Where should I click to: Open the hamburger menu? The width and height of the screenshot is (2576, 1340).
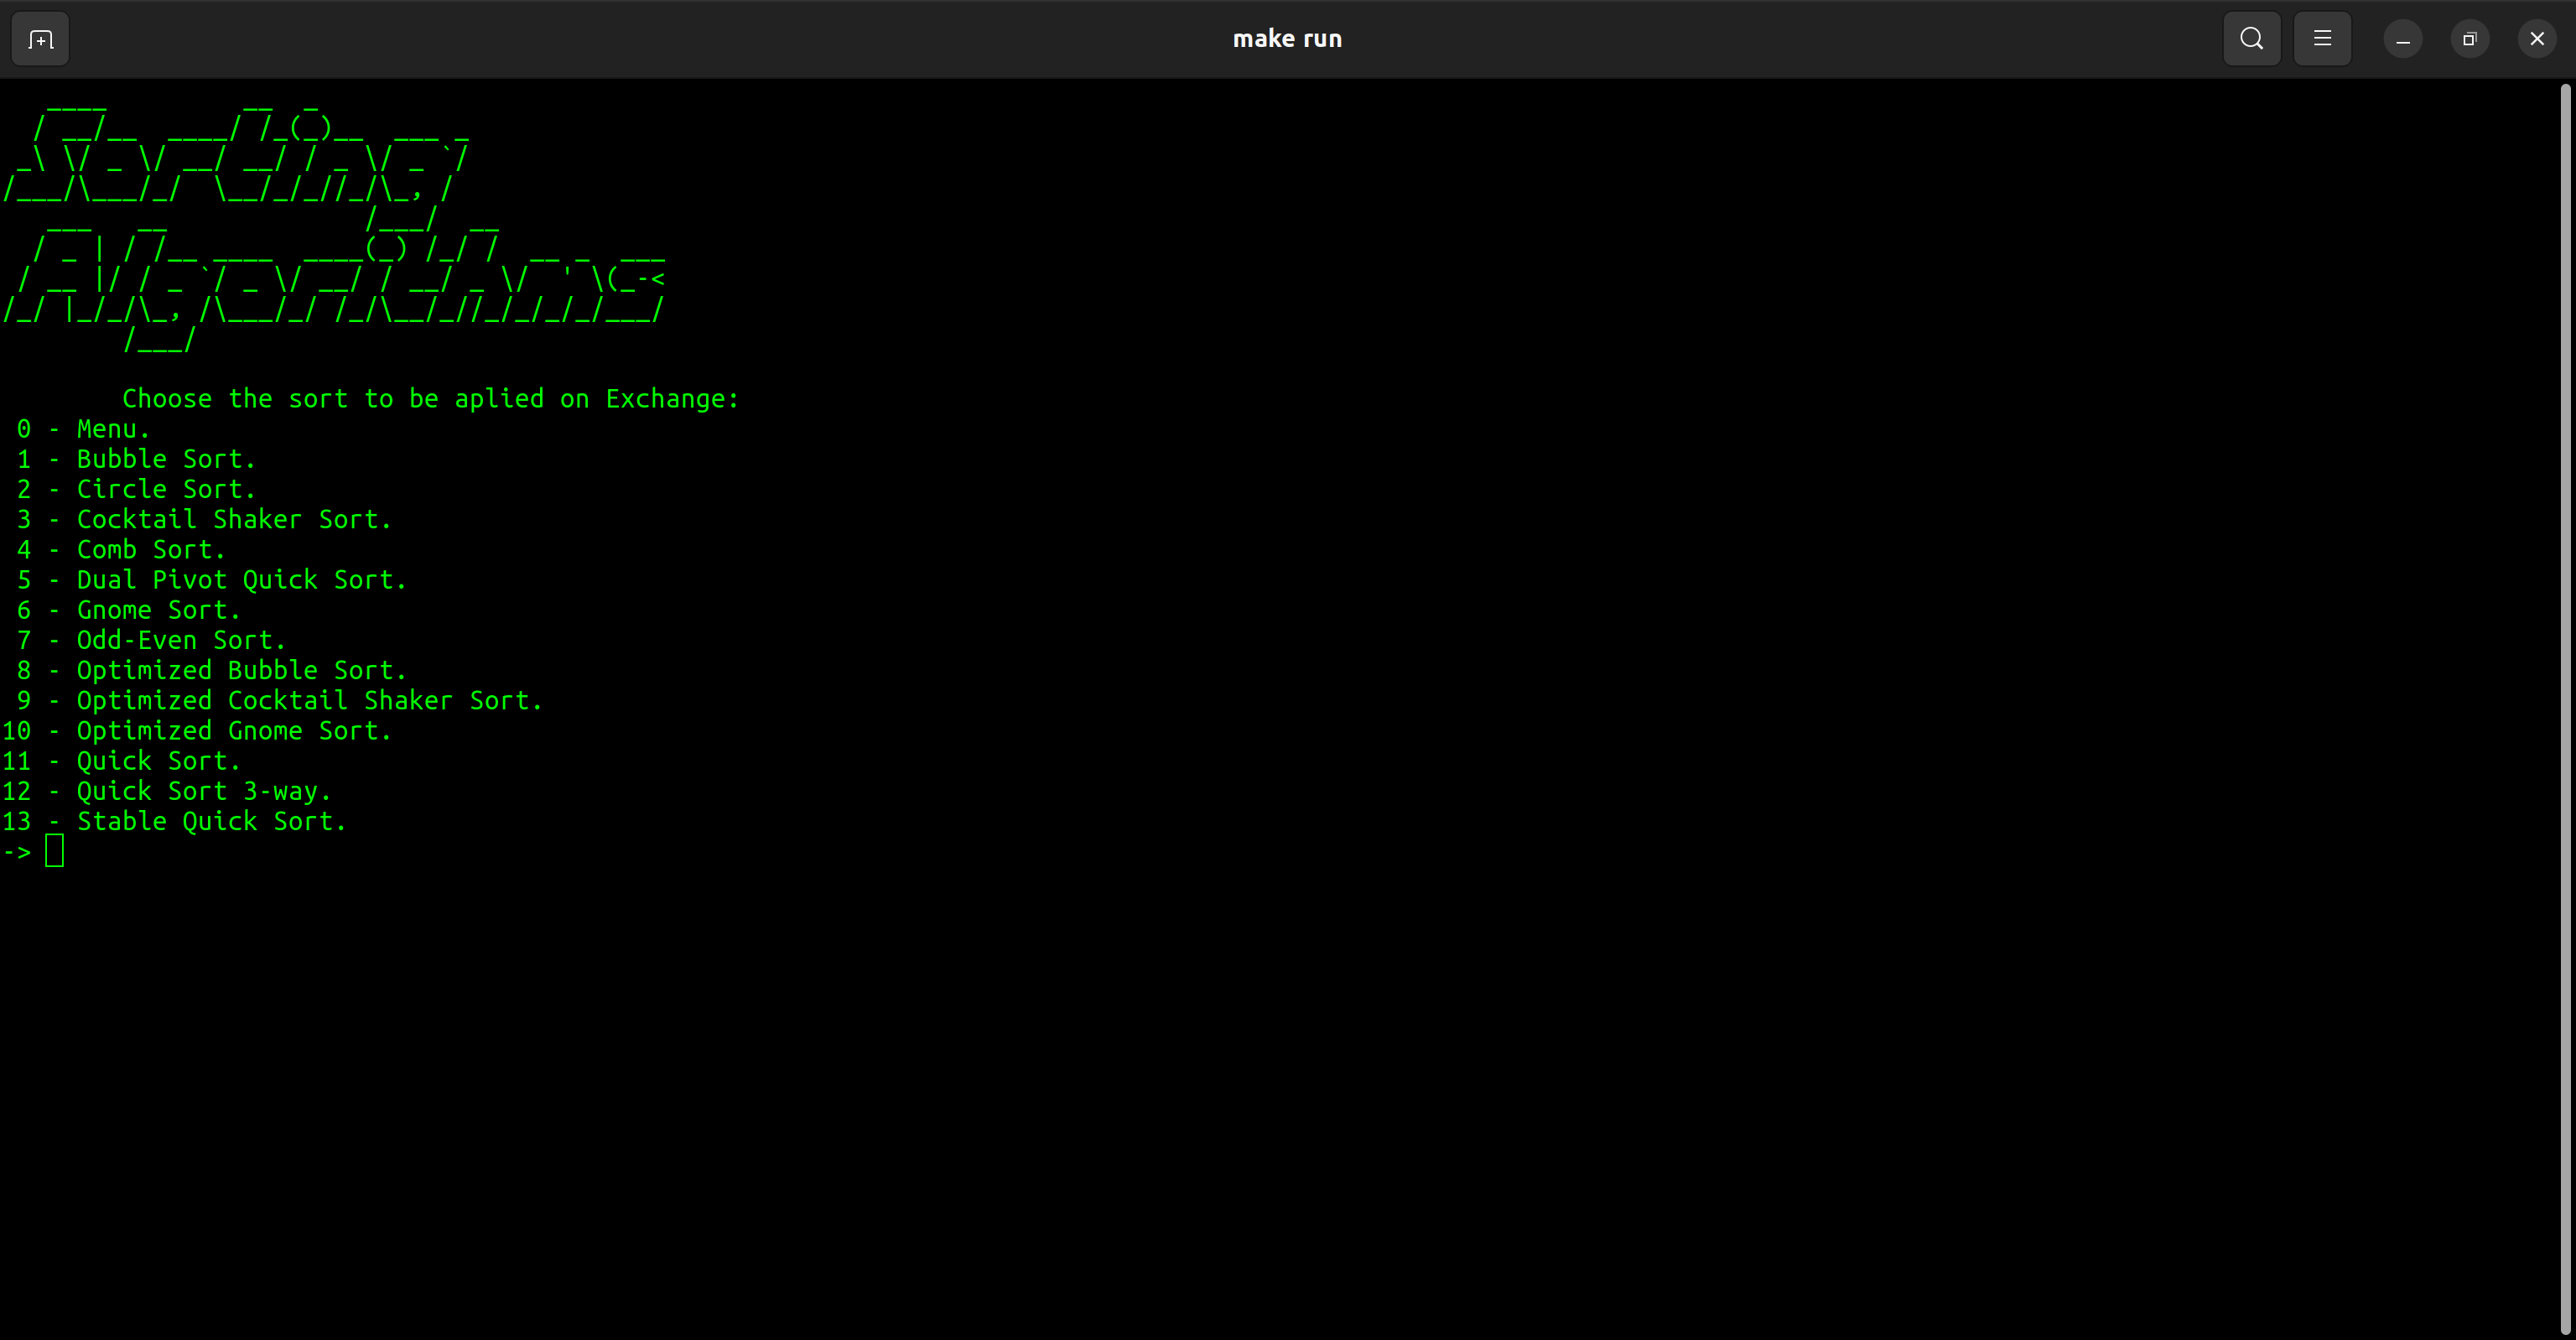pyautogui.click(x=2322, y=39)
